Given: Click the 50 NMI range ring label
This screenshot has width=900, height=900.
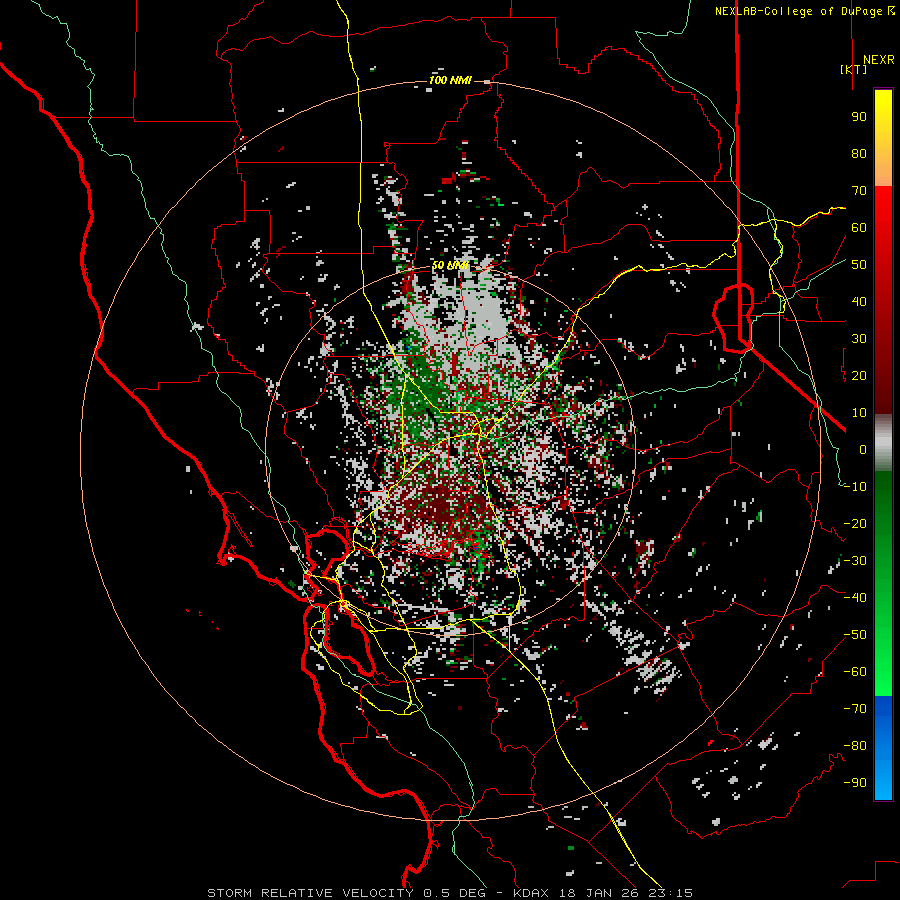Looking at the screenshot, I should click(450, 265).
